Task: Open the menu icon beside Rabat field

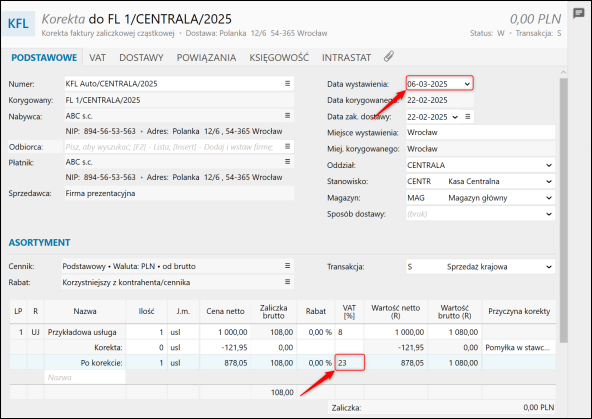Action: coord(287,282)
